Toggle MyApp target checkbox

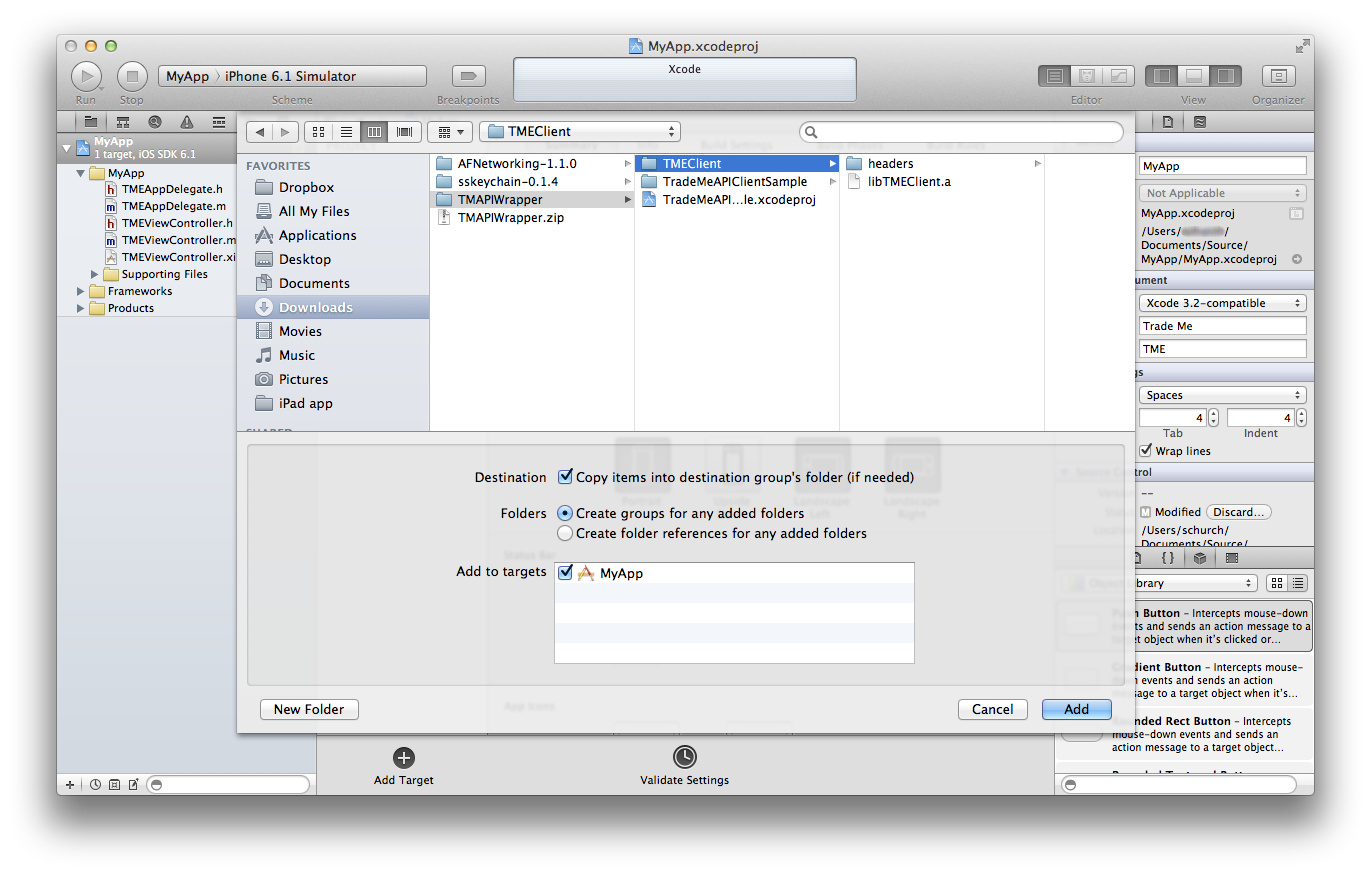(566, 573)
